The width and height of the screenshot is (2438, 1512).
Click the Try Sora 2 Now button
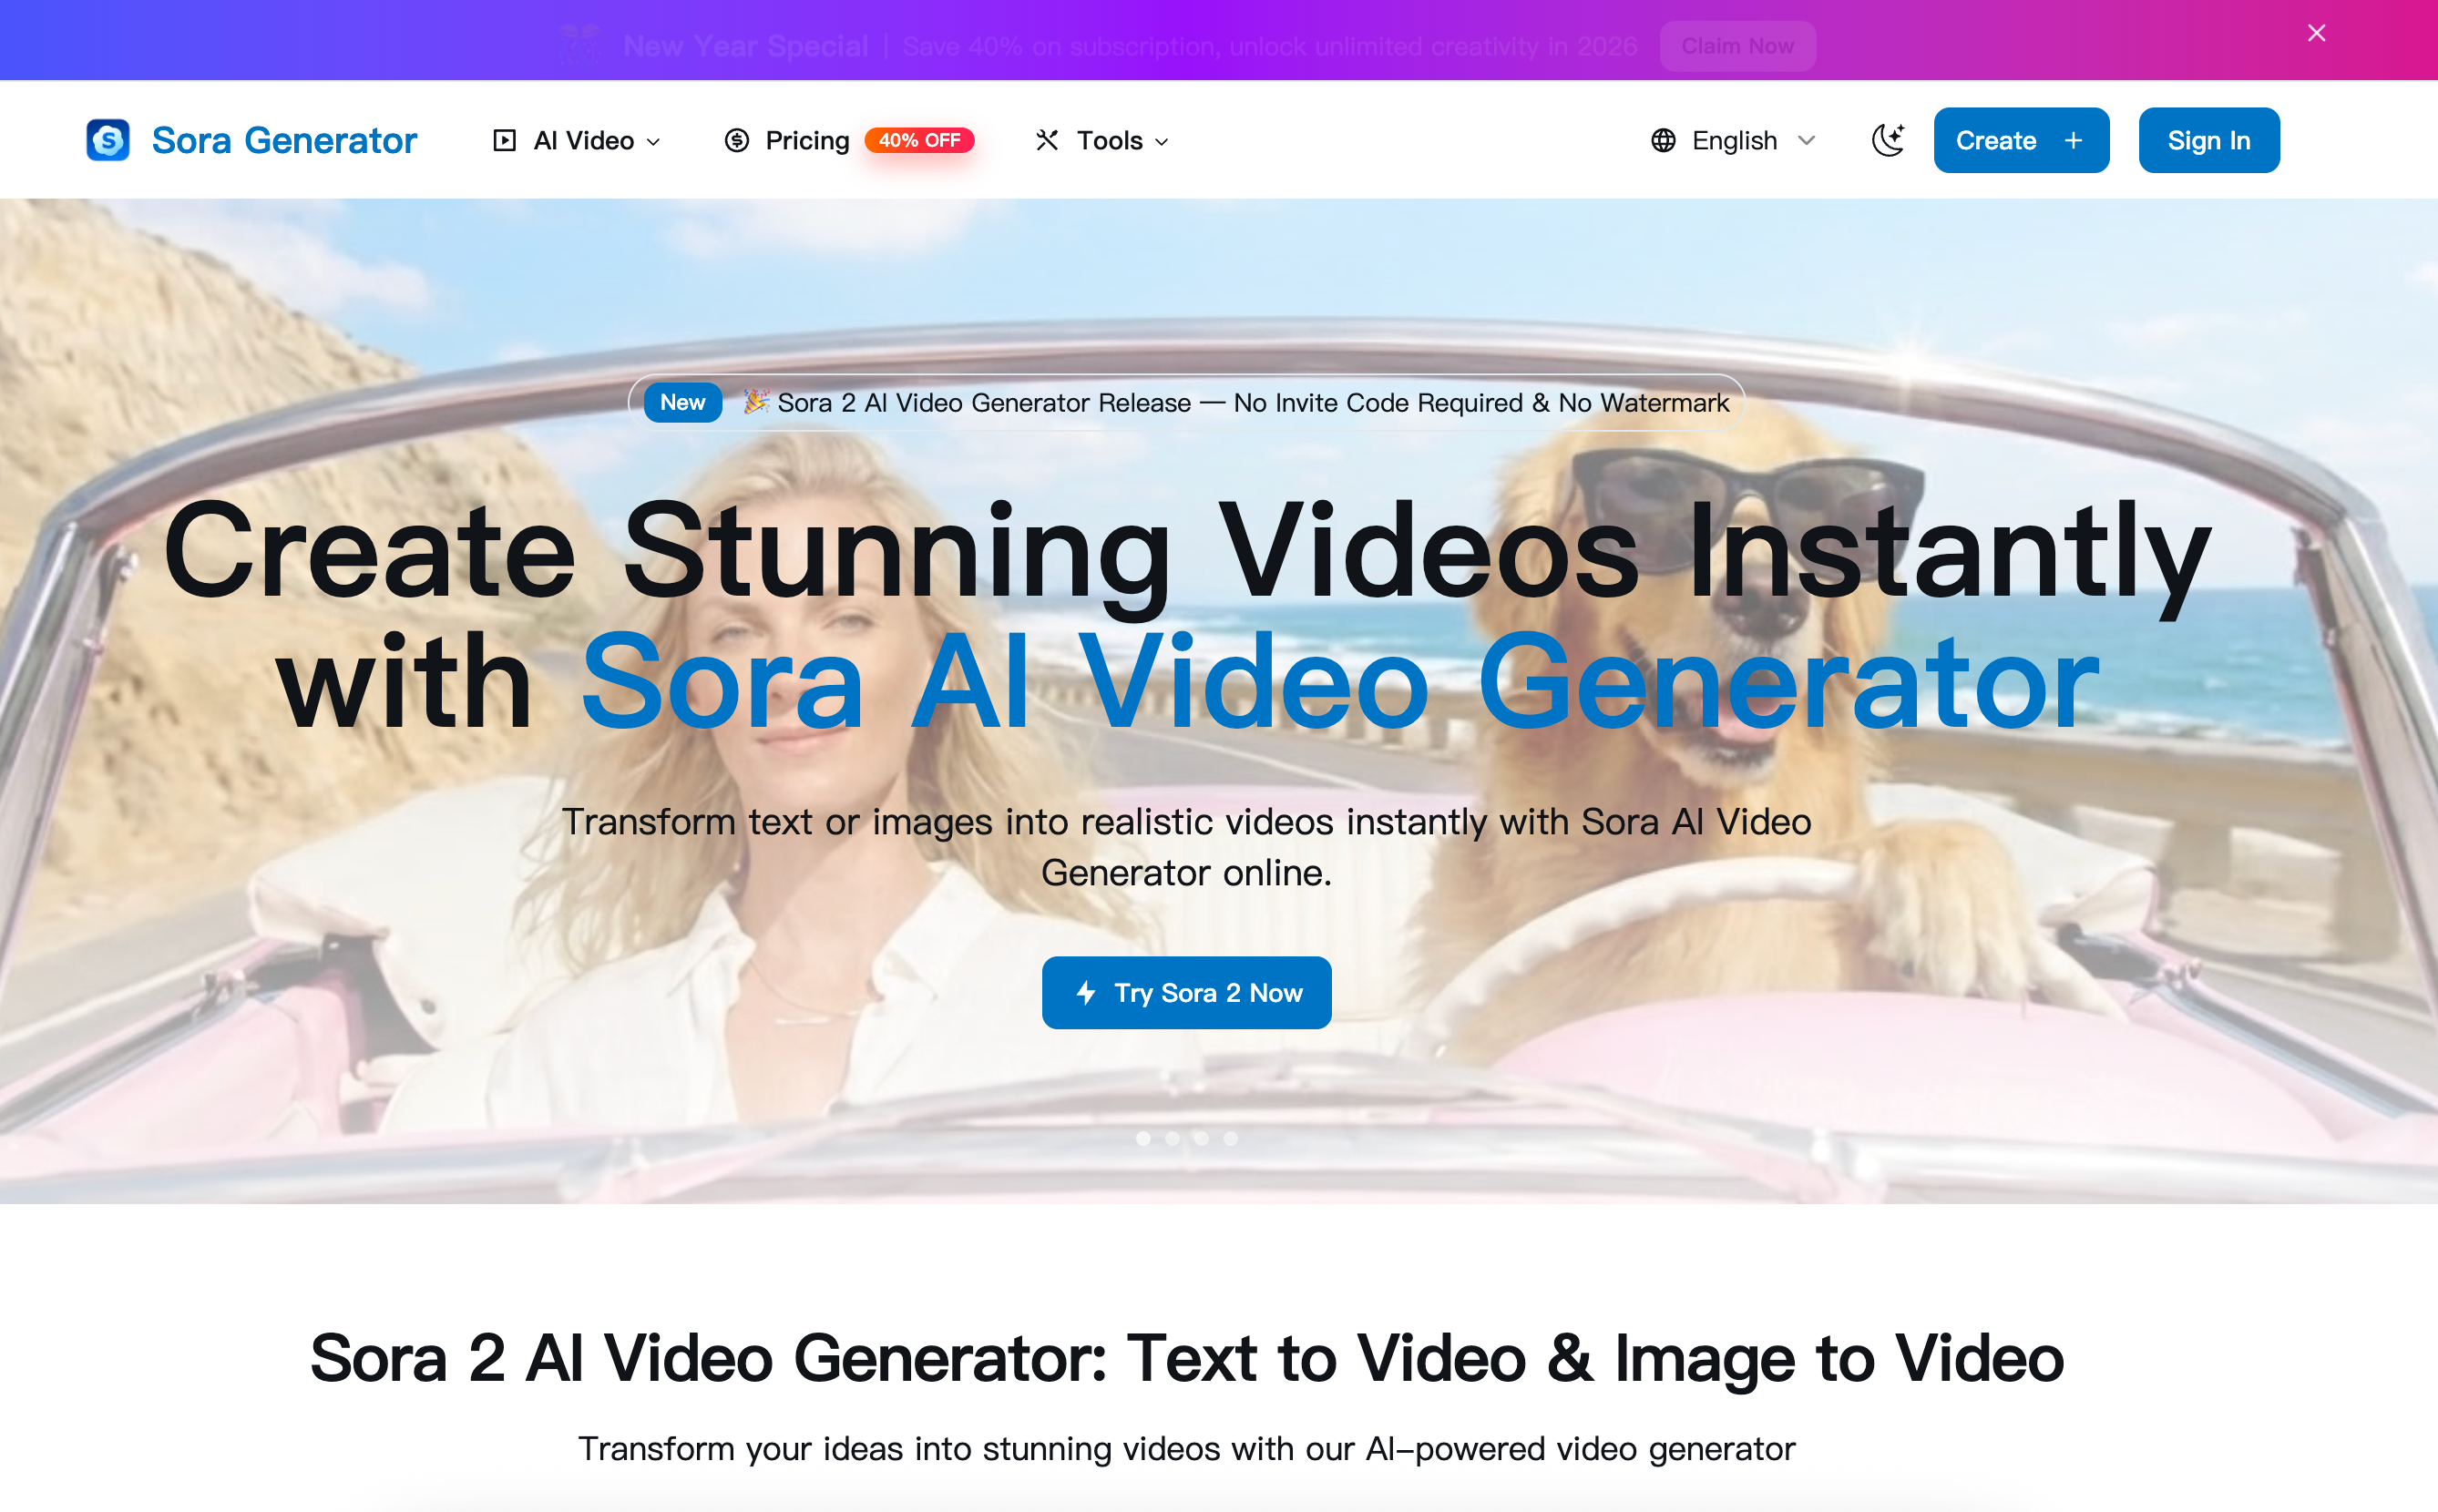(x=1186, y=992)
